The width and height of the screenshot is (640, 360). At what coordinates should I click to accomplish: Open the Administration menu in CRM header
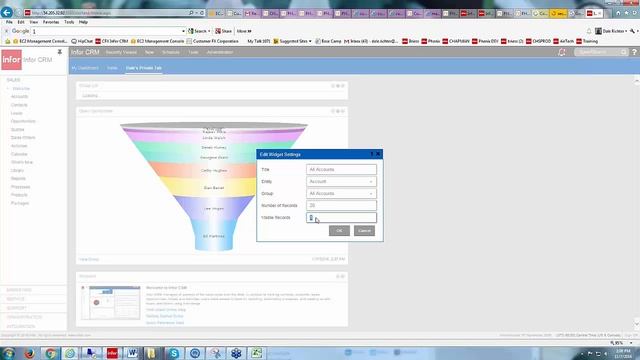(x=220, y=52)
